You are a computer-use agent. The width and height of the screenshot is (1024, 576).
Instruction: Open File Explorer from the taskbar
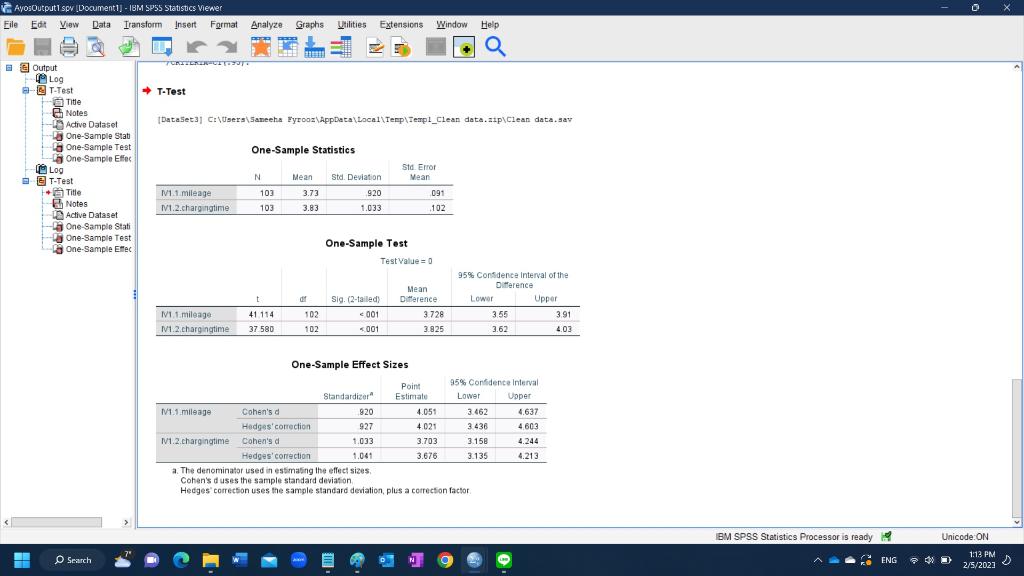point(210,560)
